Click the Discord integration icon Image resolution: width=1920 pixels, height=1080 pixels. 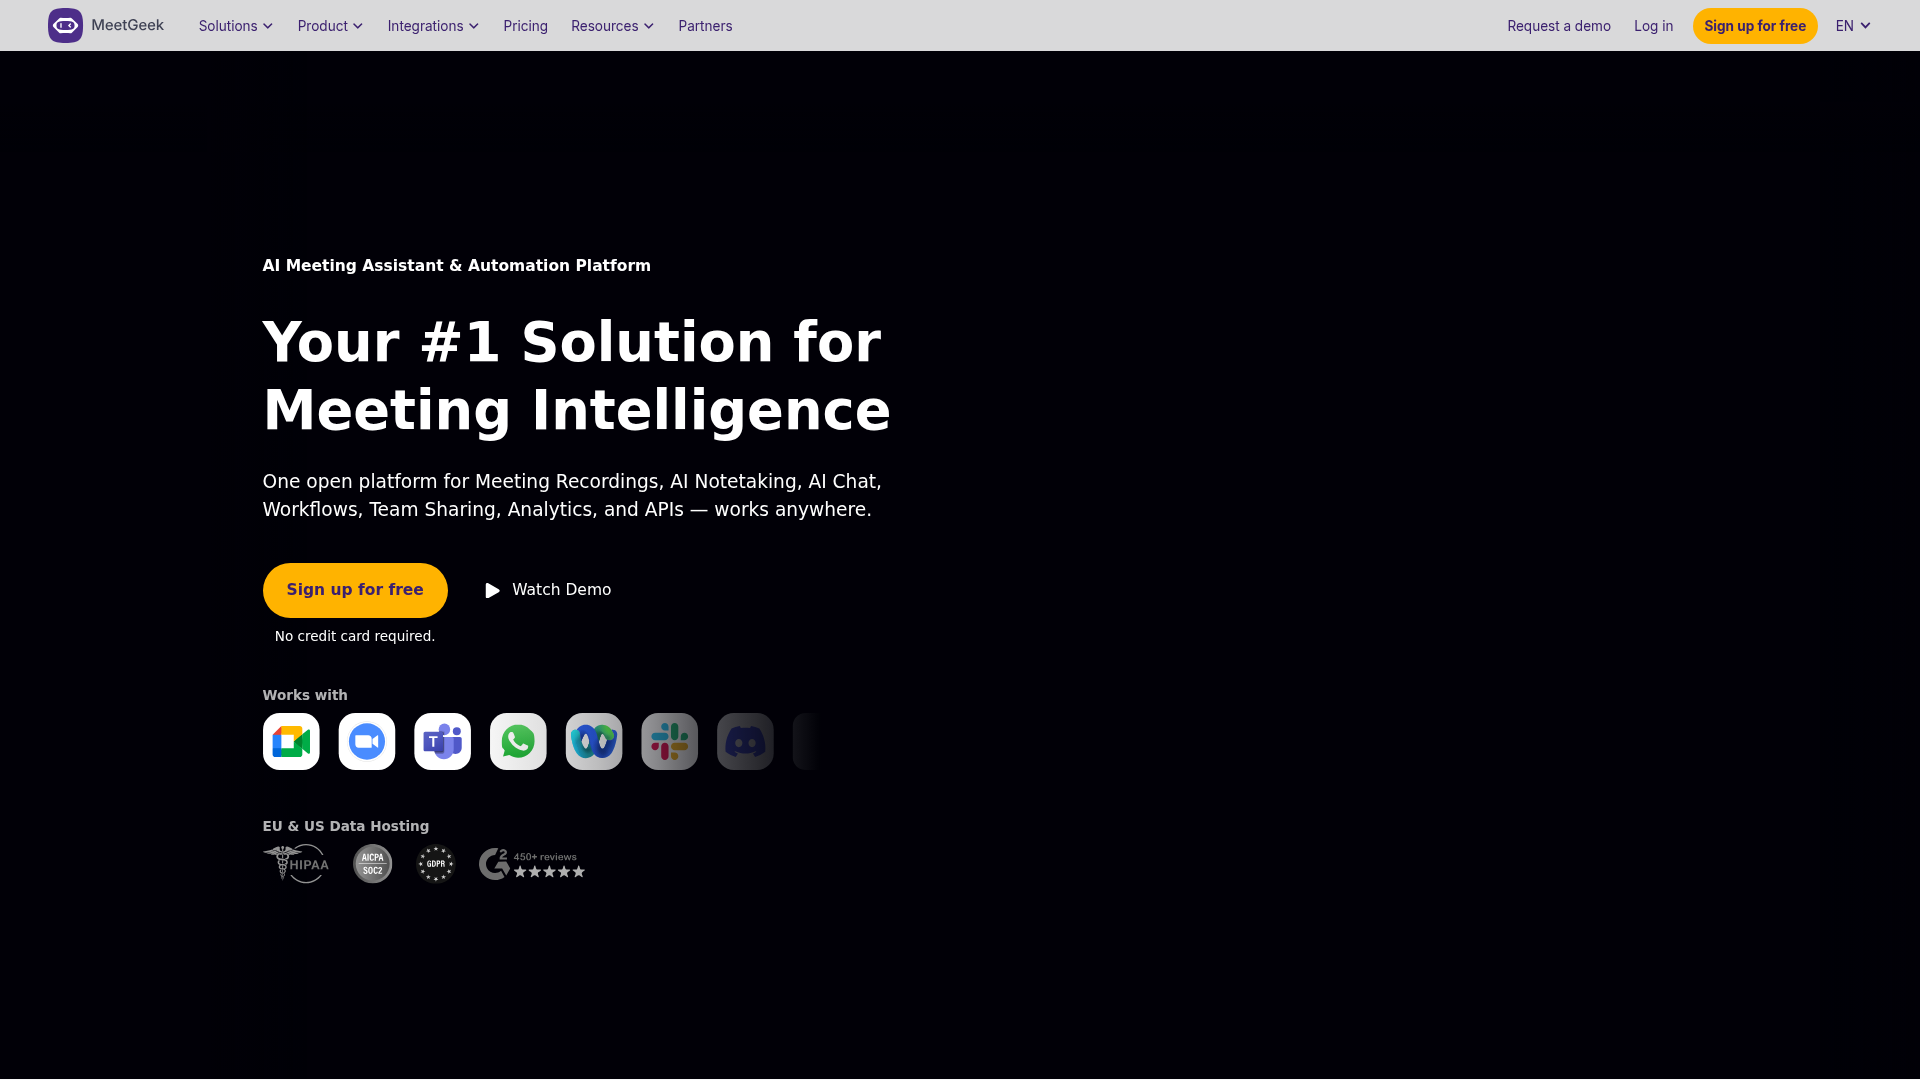coord(745,741)
